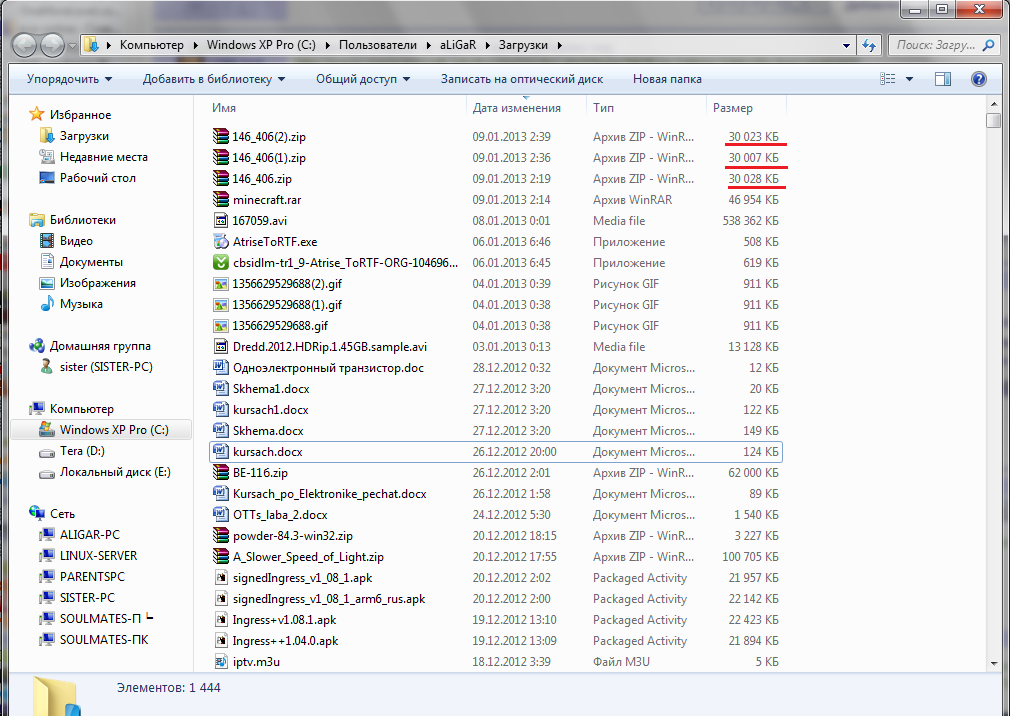Open the Общий доступ dropdown

click(x=363, y=79)
